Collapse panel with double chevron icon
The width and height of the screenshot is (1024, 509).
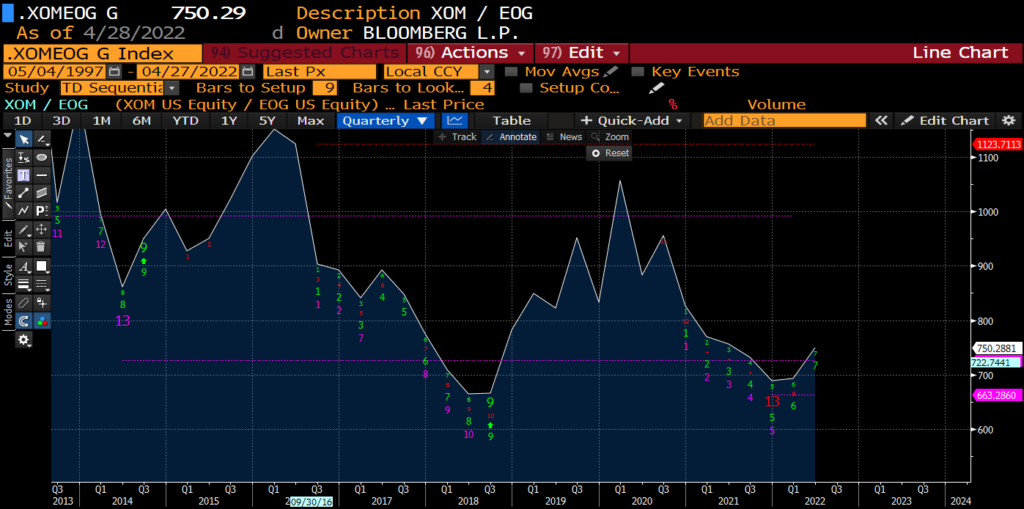(882, 121)
